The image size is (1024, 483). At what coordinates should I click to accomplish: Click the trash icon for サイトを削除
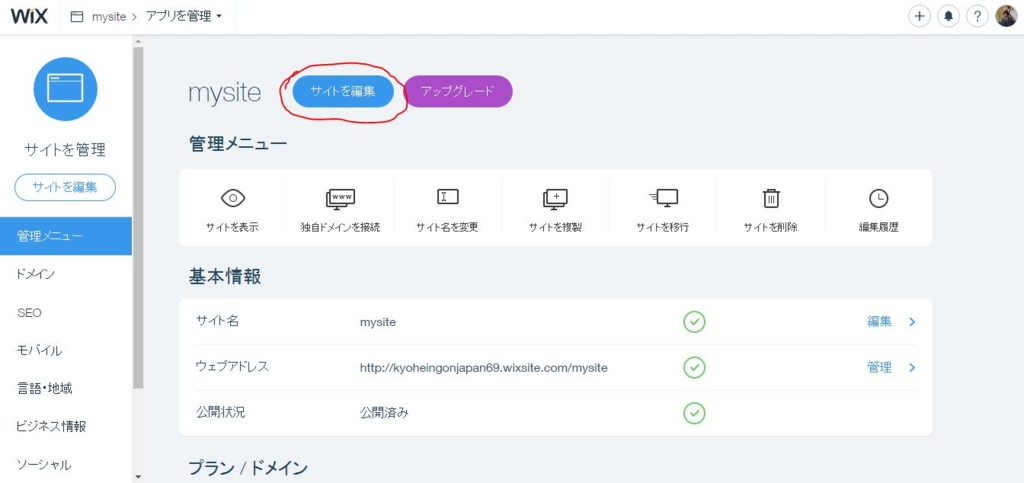tap(771, 198)
